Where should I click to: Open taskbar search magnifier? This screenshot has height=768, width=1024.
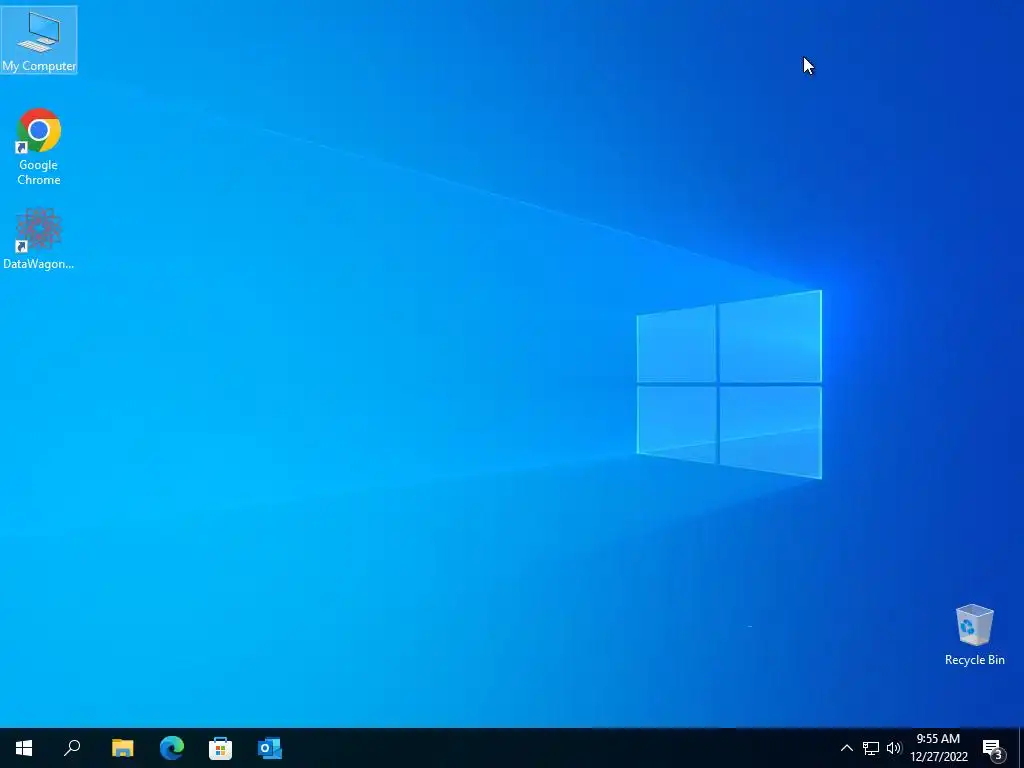(x=72, y=748)
